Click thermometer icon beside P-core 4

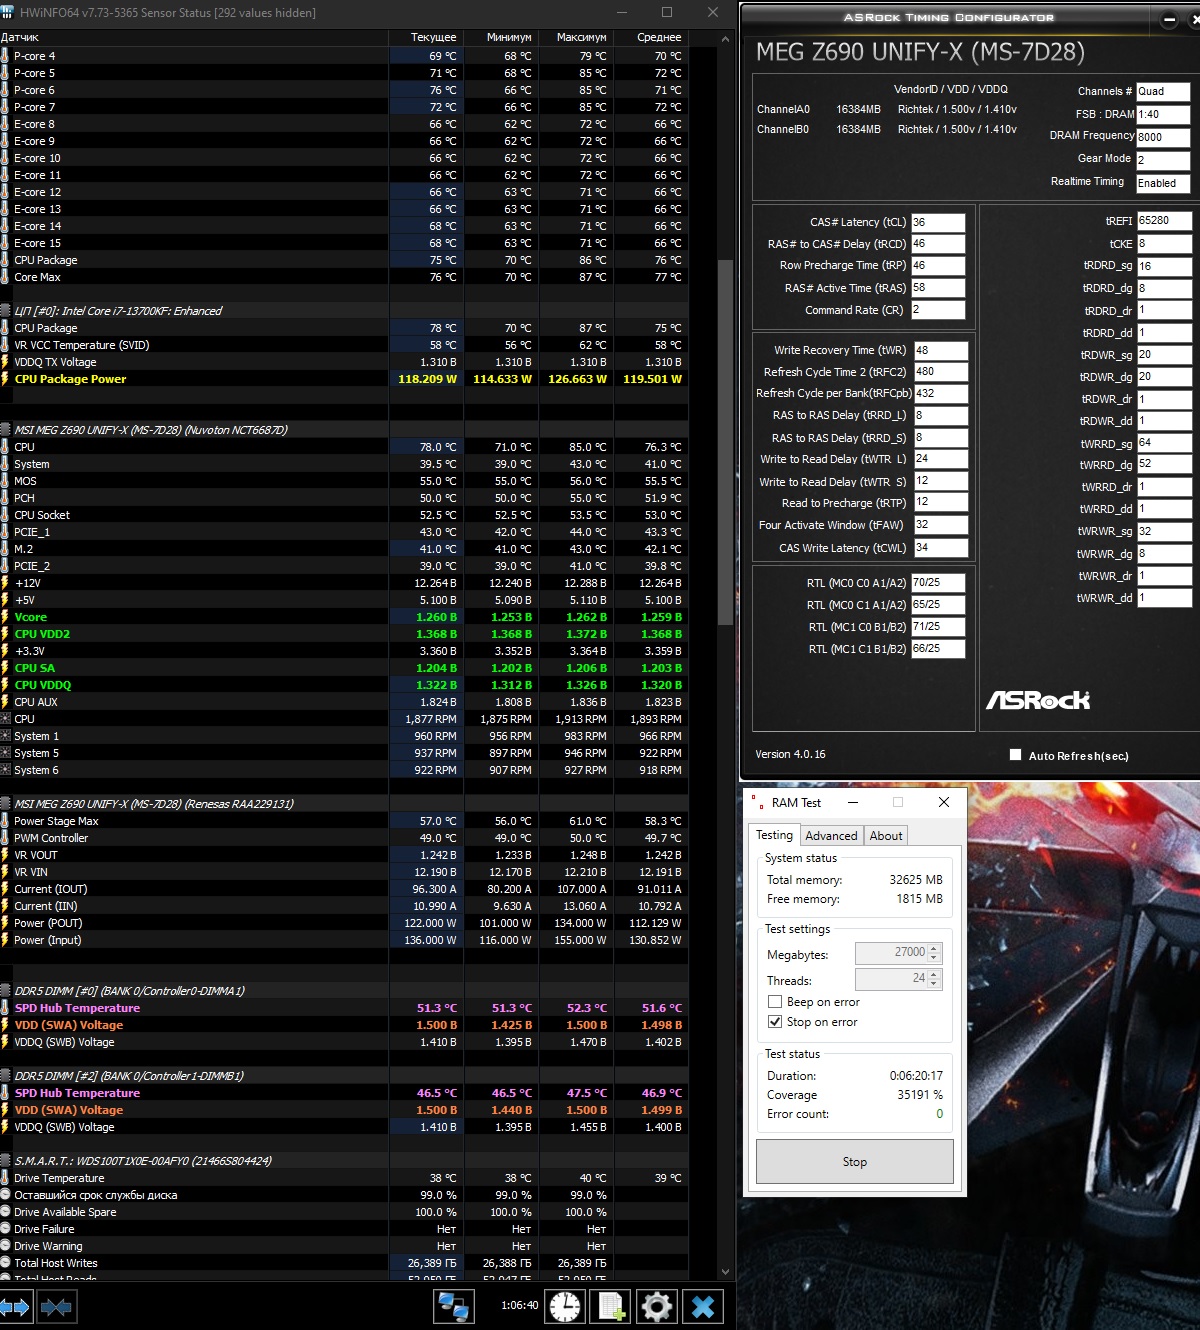[5, 56]
